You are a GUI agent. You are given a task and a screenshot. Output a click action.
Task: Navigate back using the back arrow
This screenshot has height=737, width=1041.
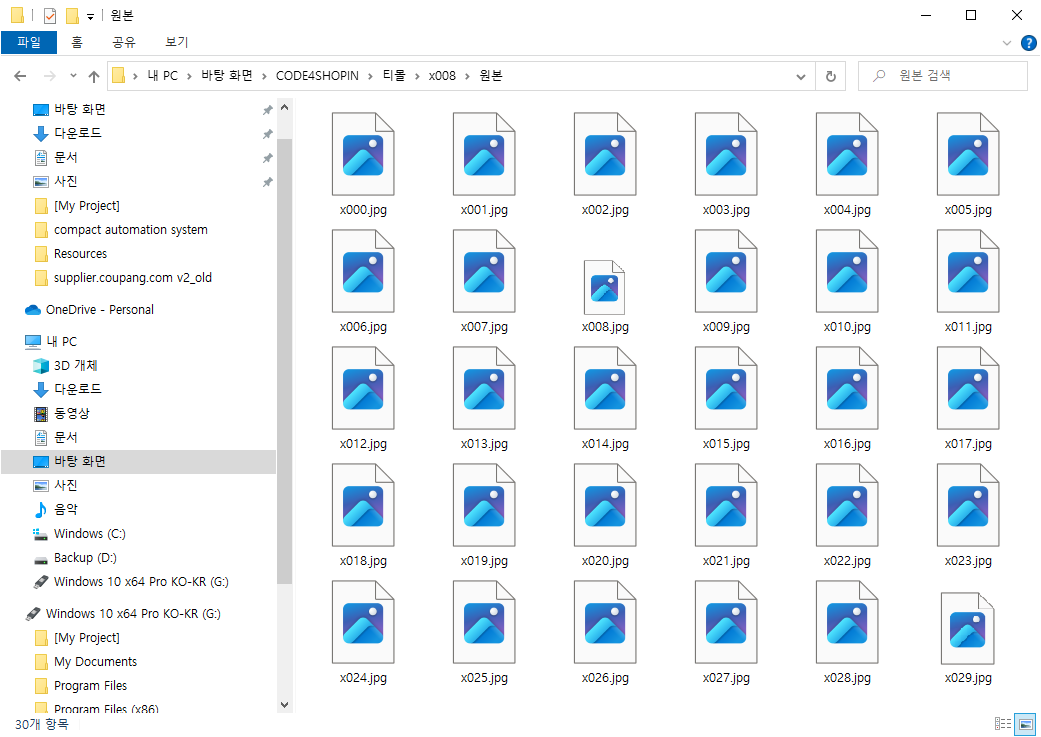coord(19,75)
